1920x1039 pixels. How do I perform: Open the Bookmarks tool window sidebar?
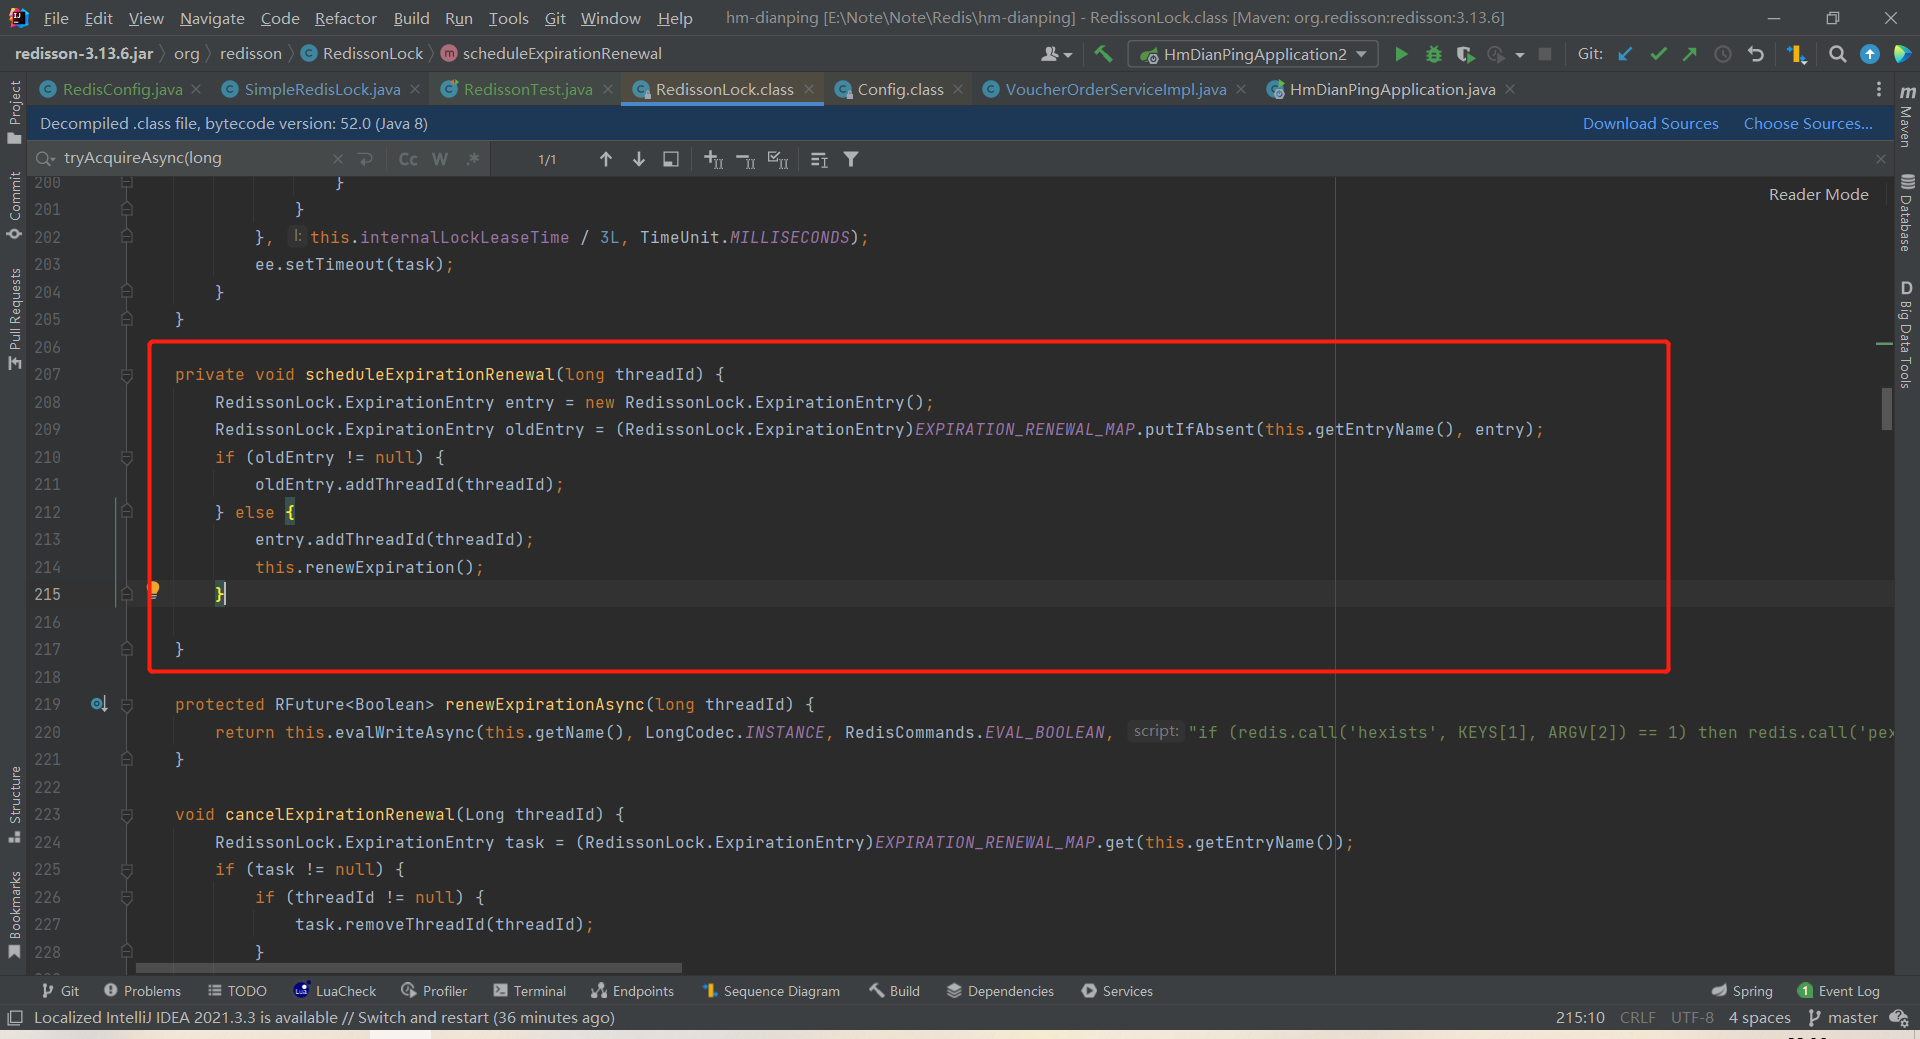[14, 914]
